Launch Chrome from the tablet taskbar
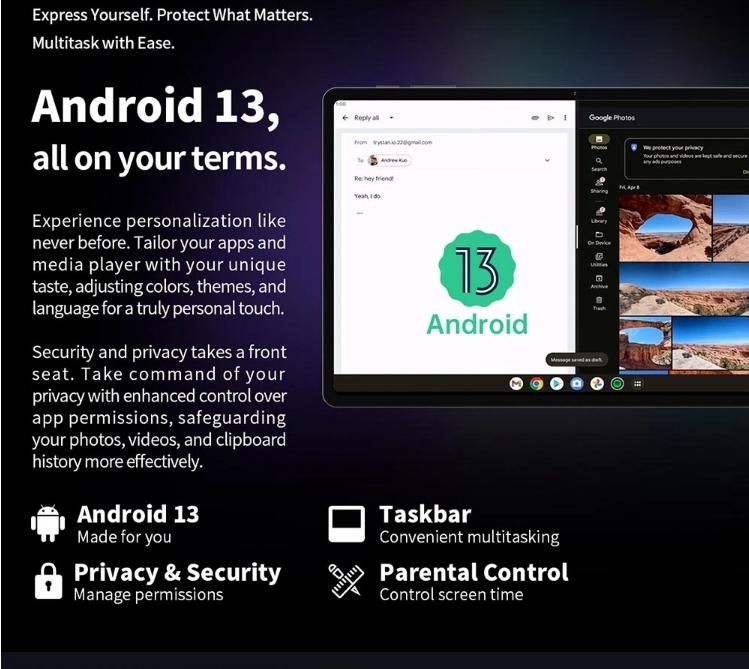This screenshot has height=669, width=749. tap(536, 383)
